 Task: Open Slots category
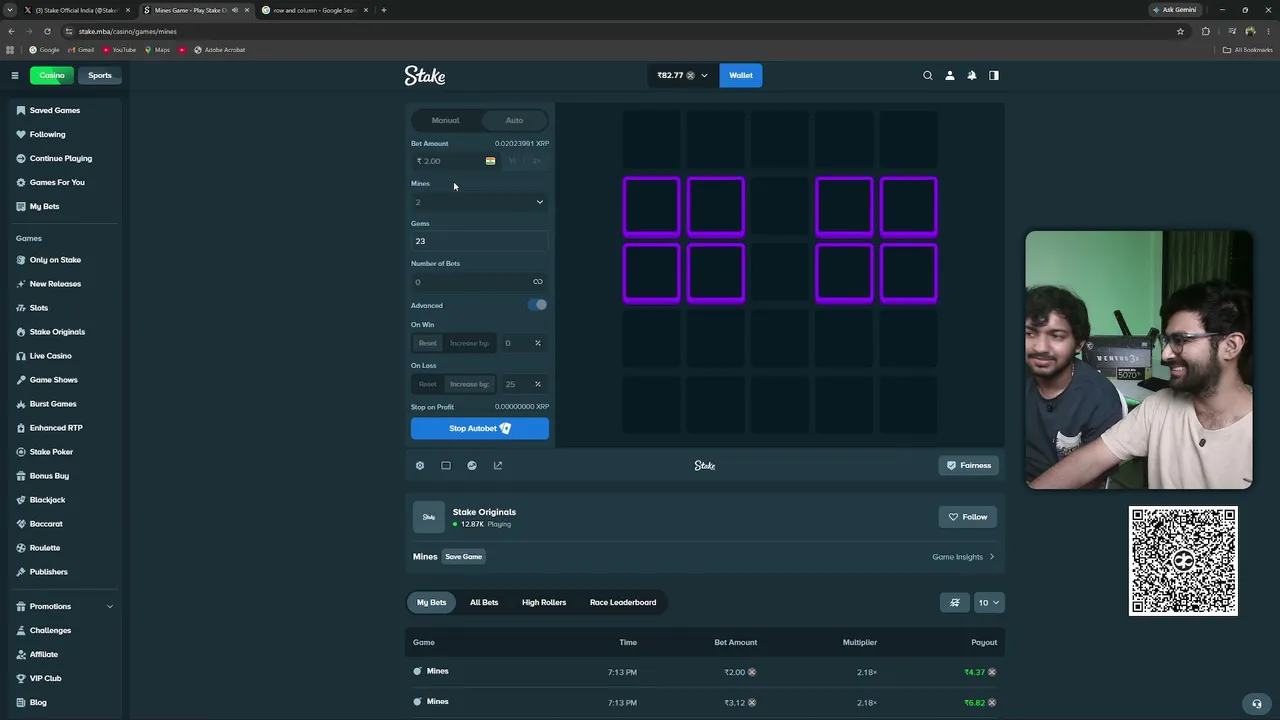point(38,308)
